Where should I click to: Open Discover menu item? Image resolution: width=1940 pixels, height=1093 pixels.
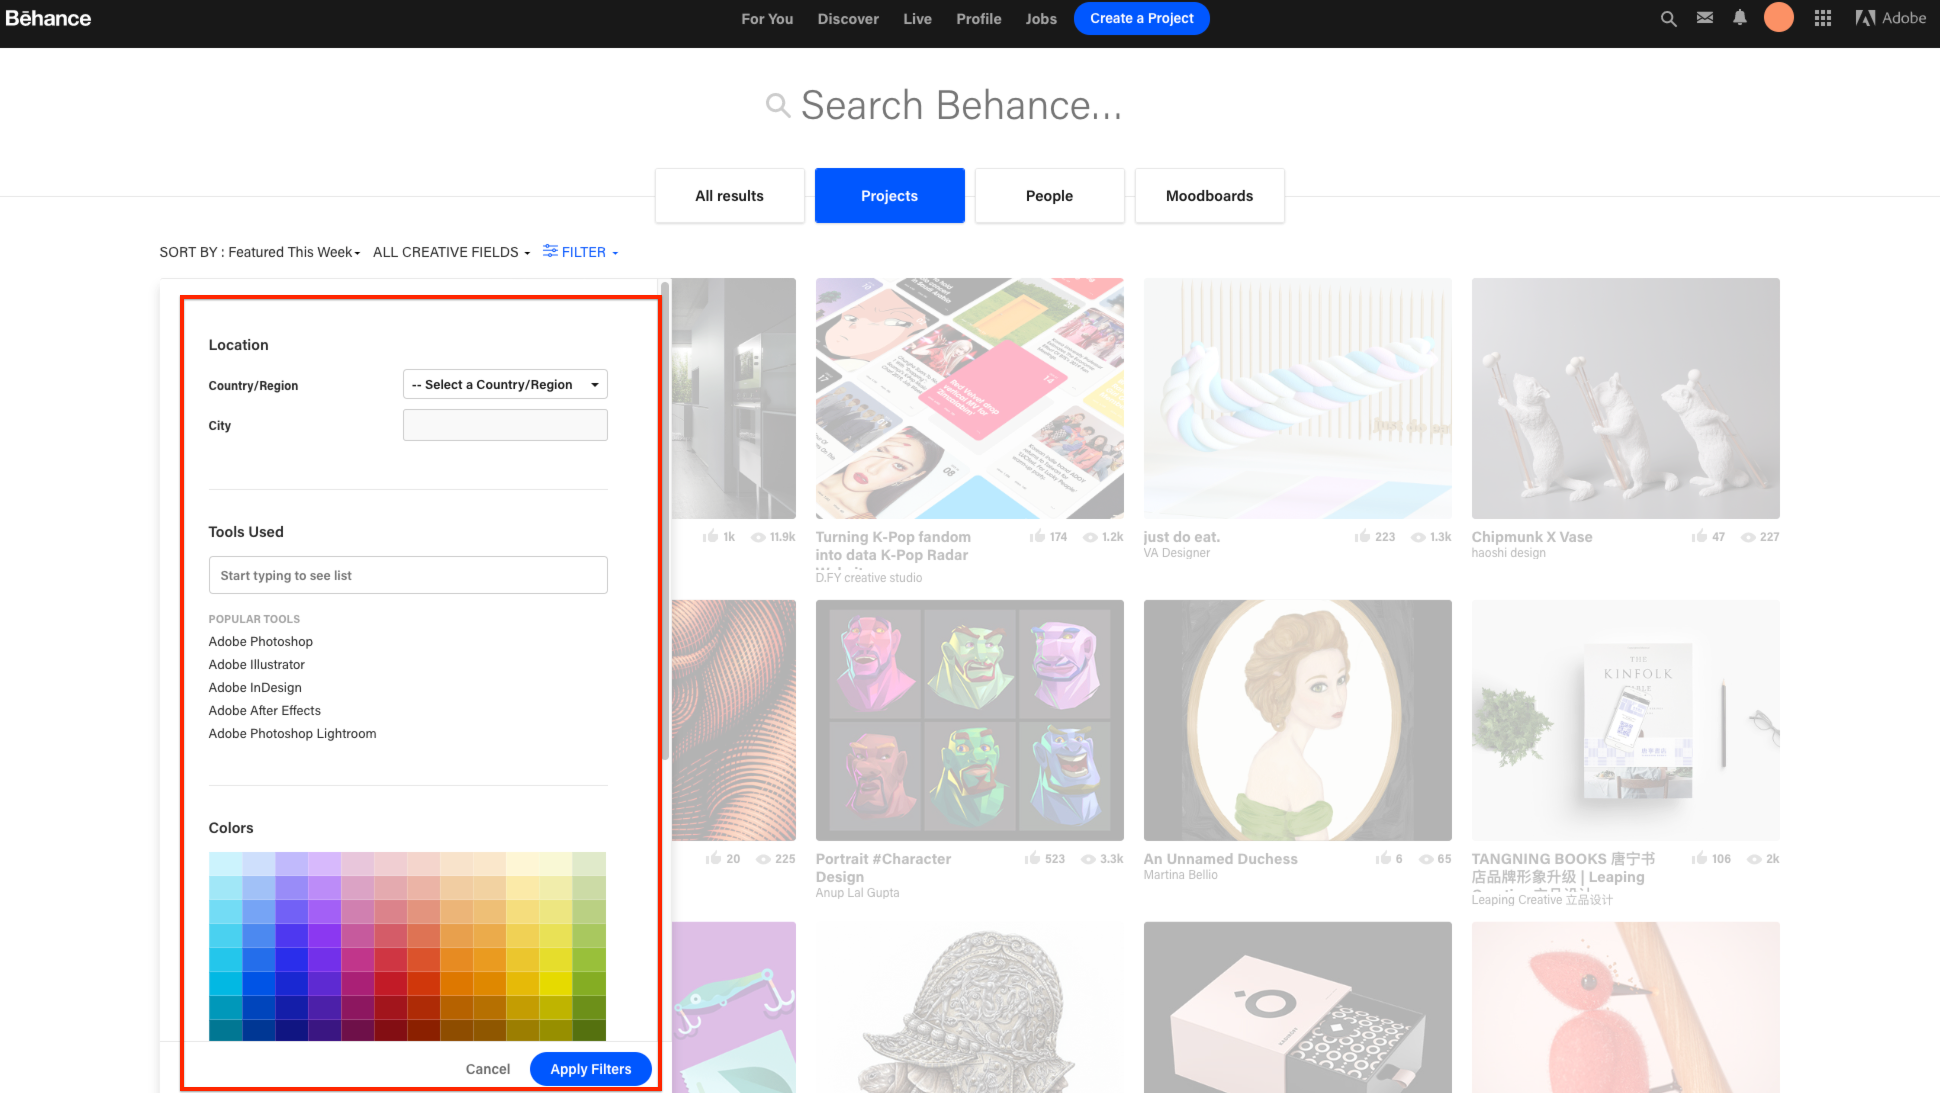click(x=848, y=18)
